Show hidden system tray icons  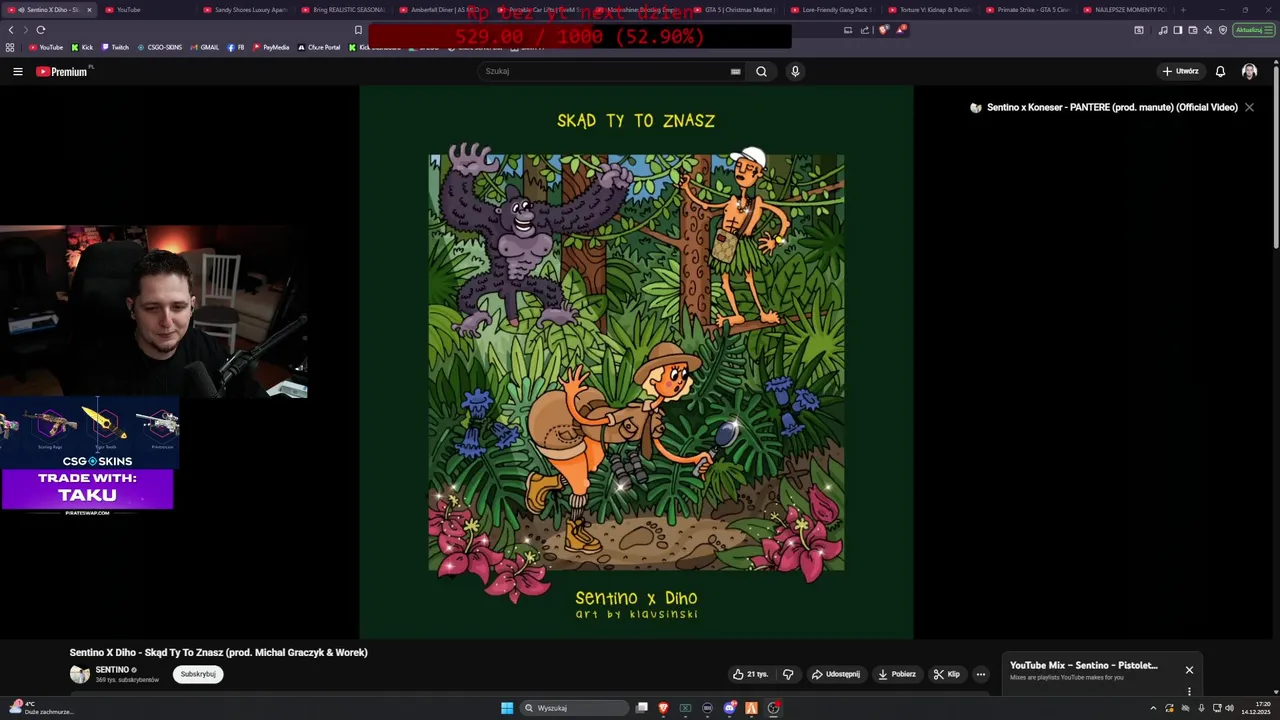click(x=1153, y=708)
